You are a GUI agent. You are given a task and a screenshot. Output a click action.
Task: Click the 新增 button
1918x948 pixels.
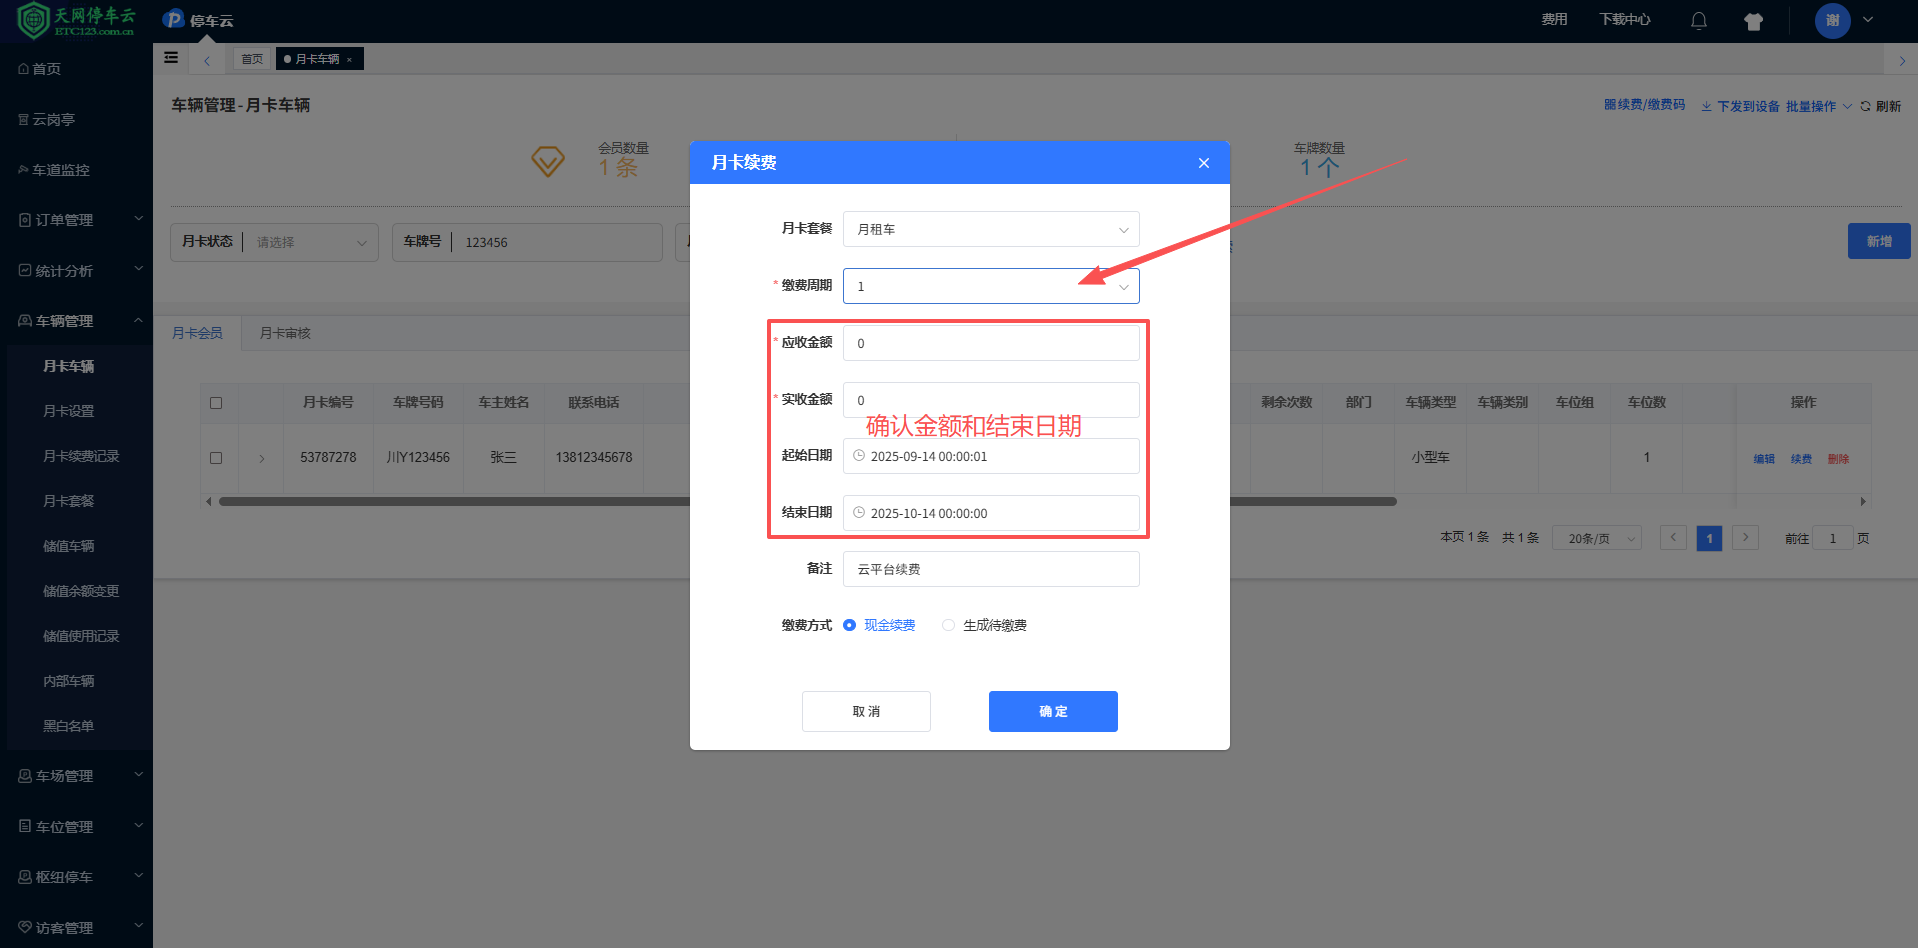1879,241
